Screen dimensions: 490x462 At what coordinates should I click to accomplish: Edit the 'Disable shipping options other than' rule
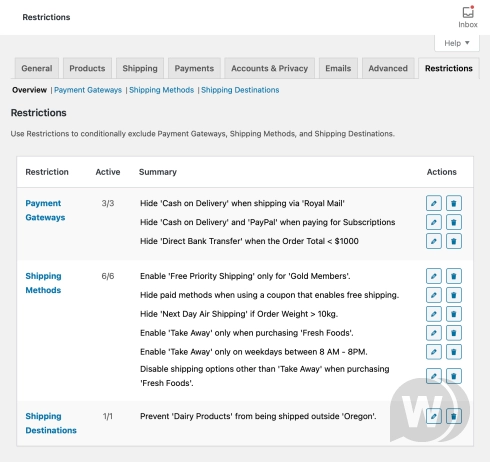tap(434, 376)
